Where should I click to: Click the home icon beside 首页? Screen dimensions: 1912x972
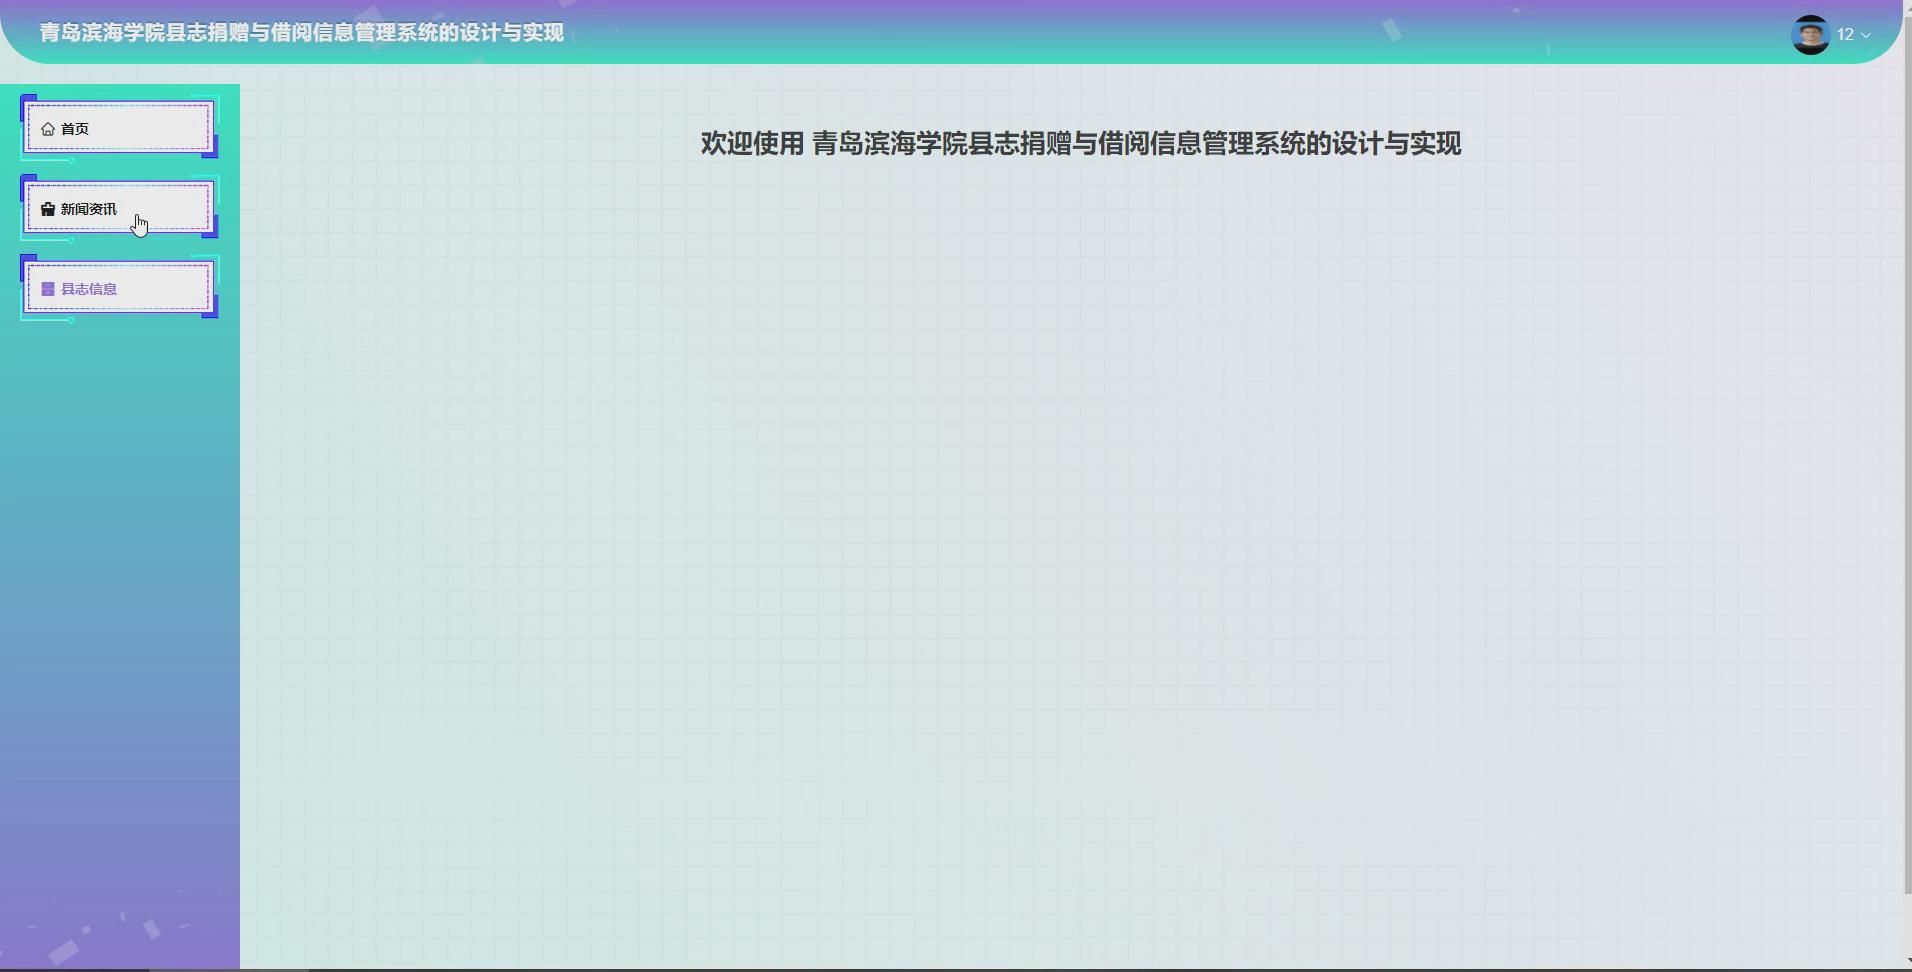point(48,129)
